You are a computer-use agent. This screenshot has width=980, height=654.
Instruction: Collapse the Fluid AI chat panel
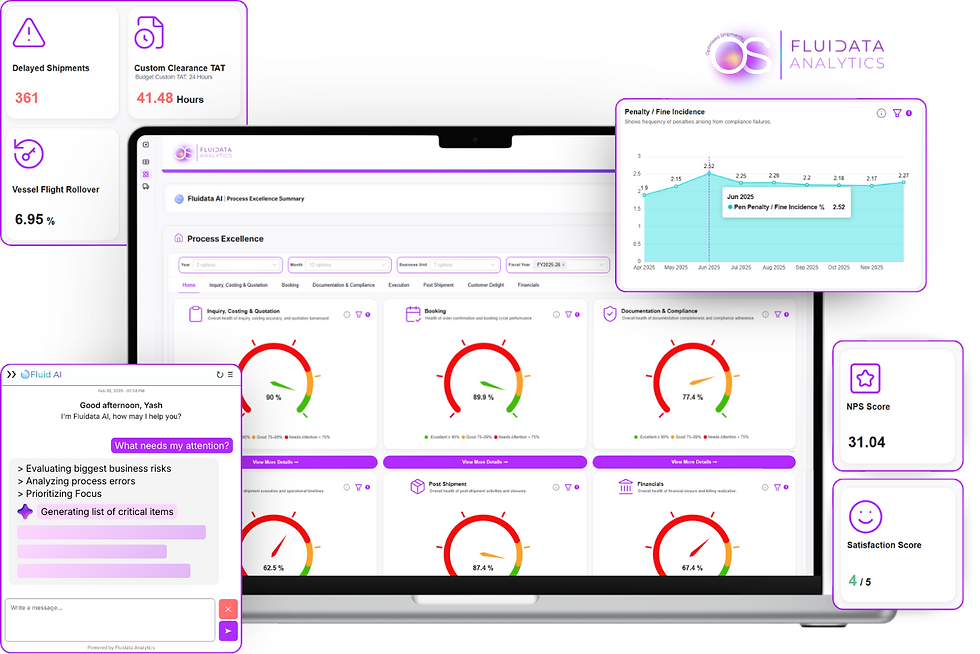coord(11,375)
